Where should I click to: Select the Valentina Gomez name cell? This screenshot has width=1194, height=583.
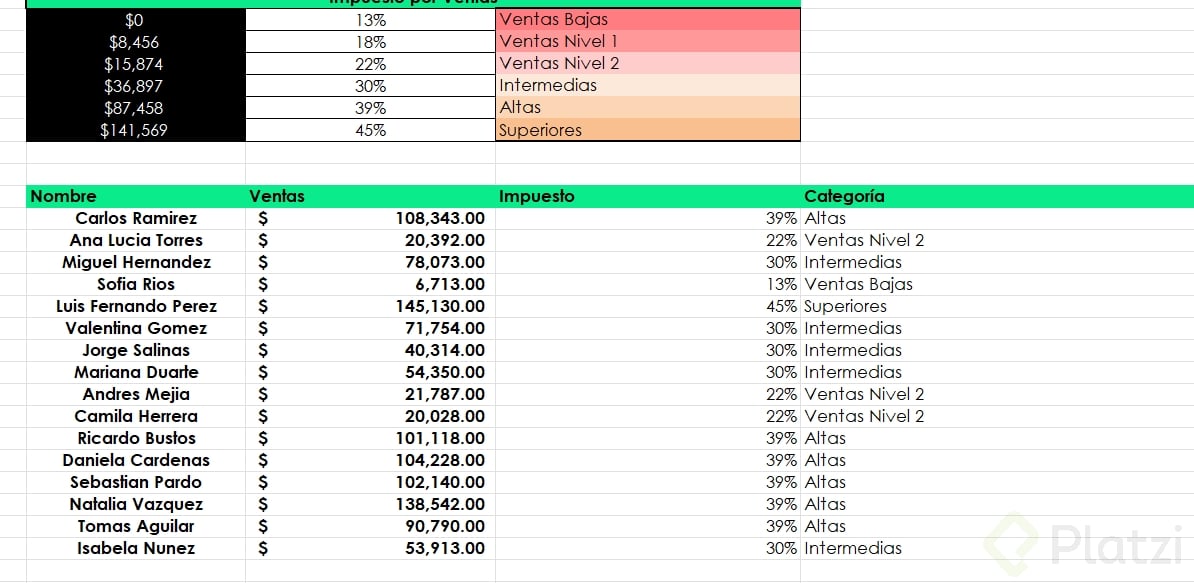(x=136, y=328)
